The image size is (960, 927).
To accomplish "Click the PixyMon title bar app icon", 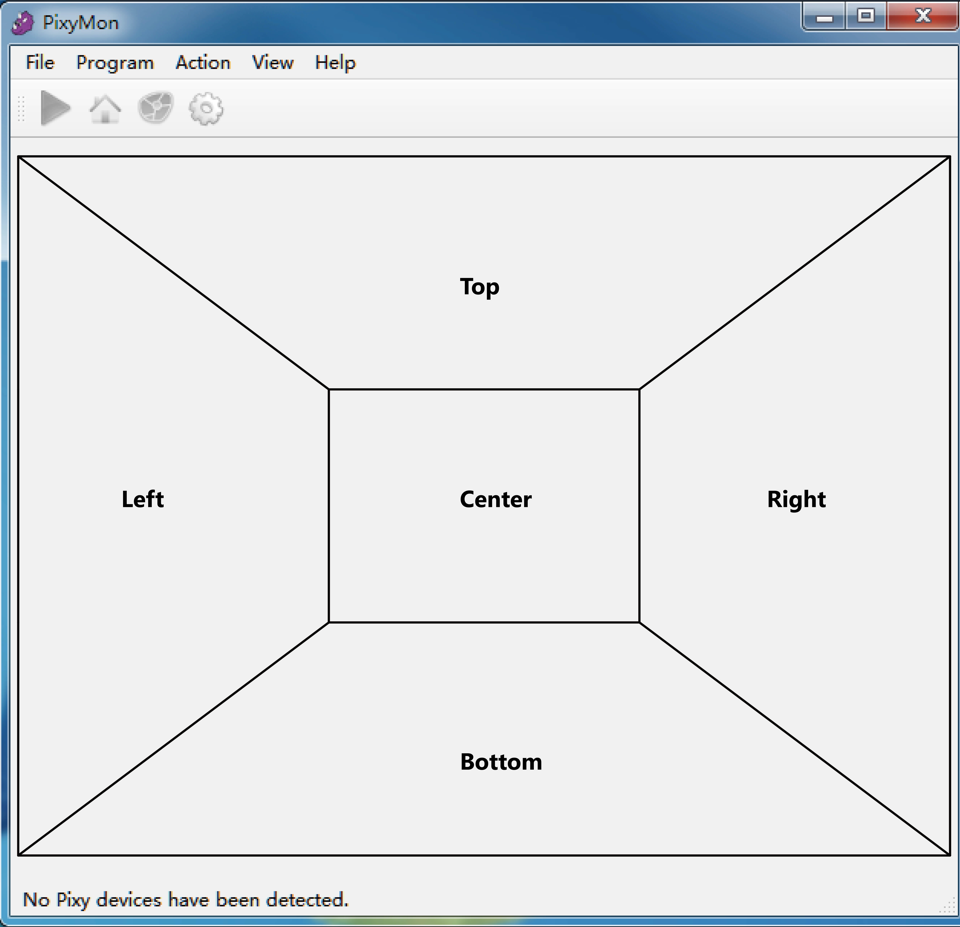I will [x=23, y=22].
